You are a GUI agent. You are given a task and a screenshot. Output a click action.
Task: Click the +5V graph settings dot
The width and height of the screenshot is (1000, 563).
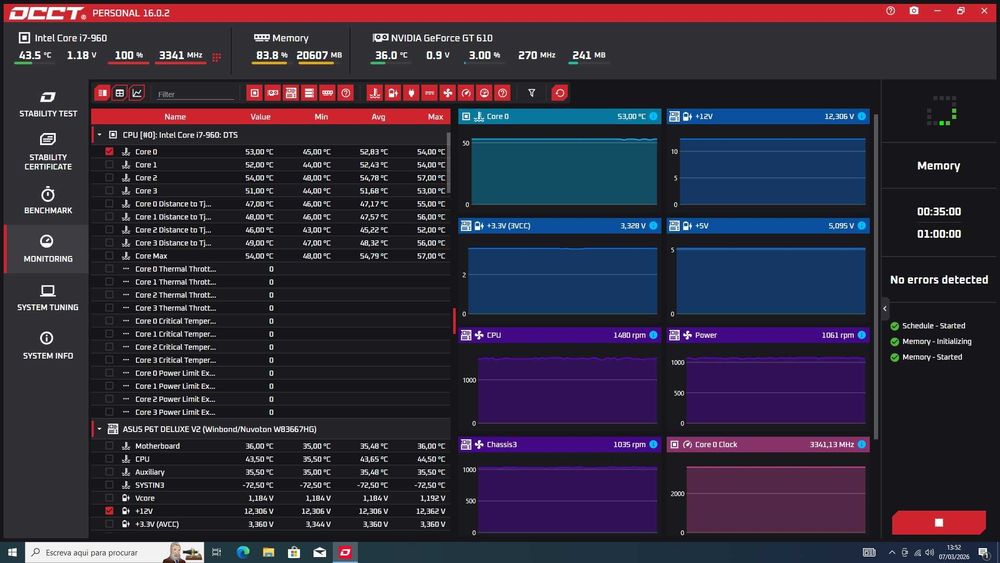click(x=862, y=226)
